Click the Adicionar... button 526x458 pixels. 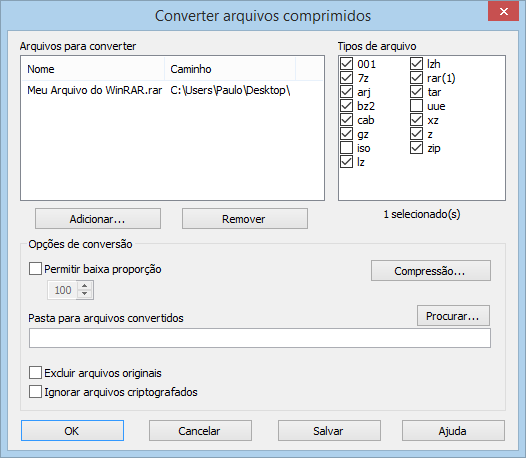point(98,219)
